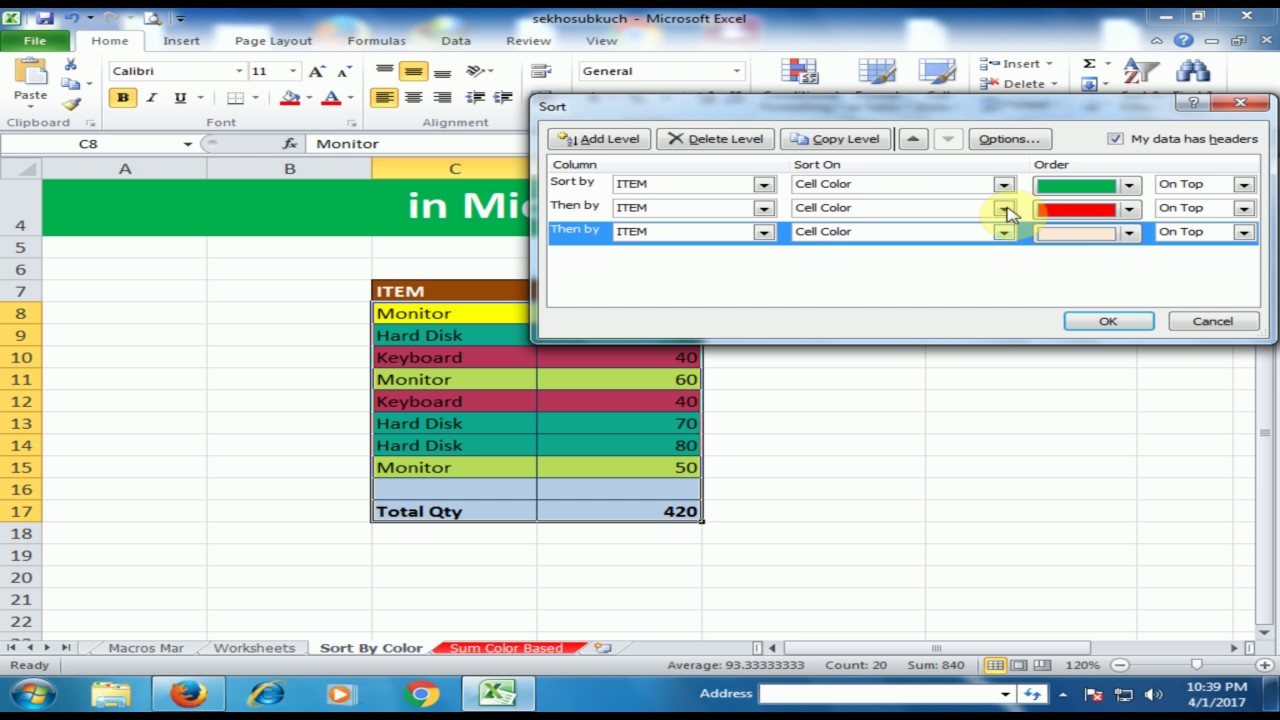
Task: Open the General number format dropdown
Action: tap(736, 71)
